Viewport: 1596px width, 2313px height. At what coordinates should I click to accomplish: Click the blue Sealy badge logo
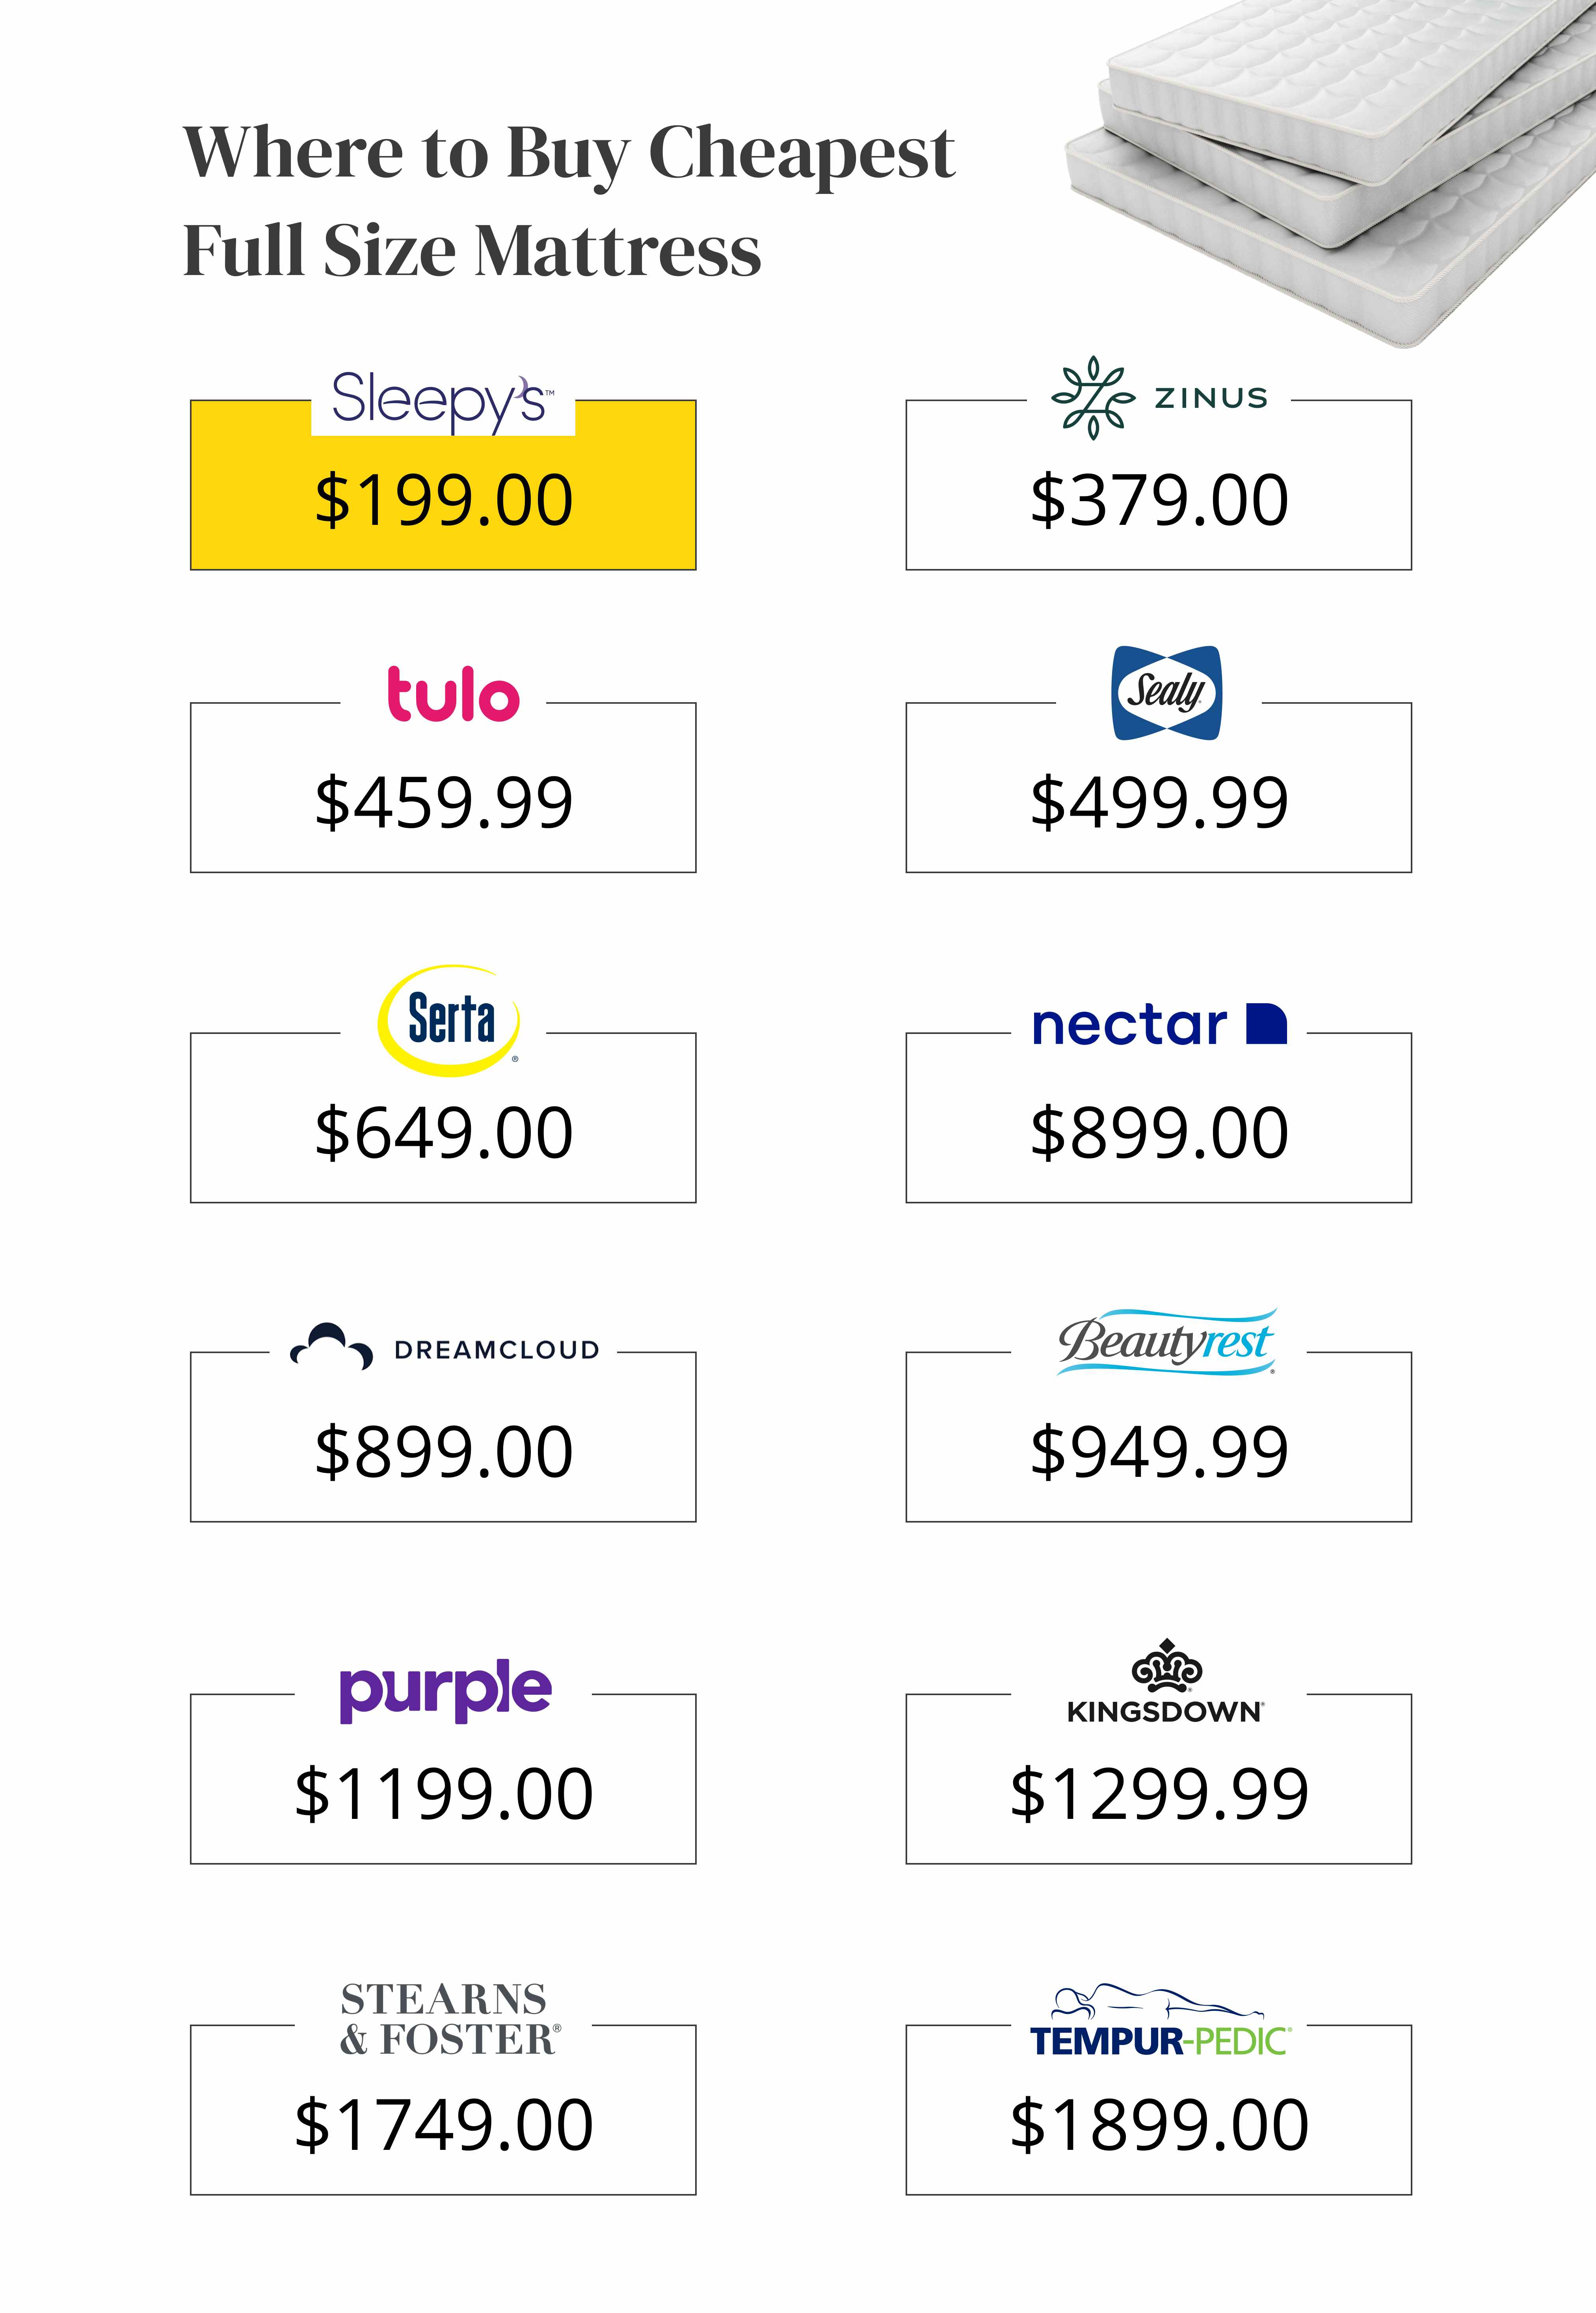point(1166,692)
